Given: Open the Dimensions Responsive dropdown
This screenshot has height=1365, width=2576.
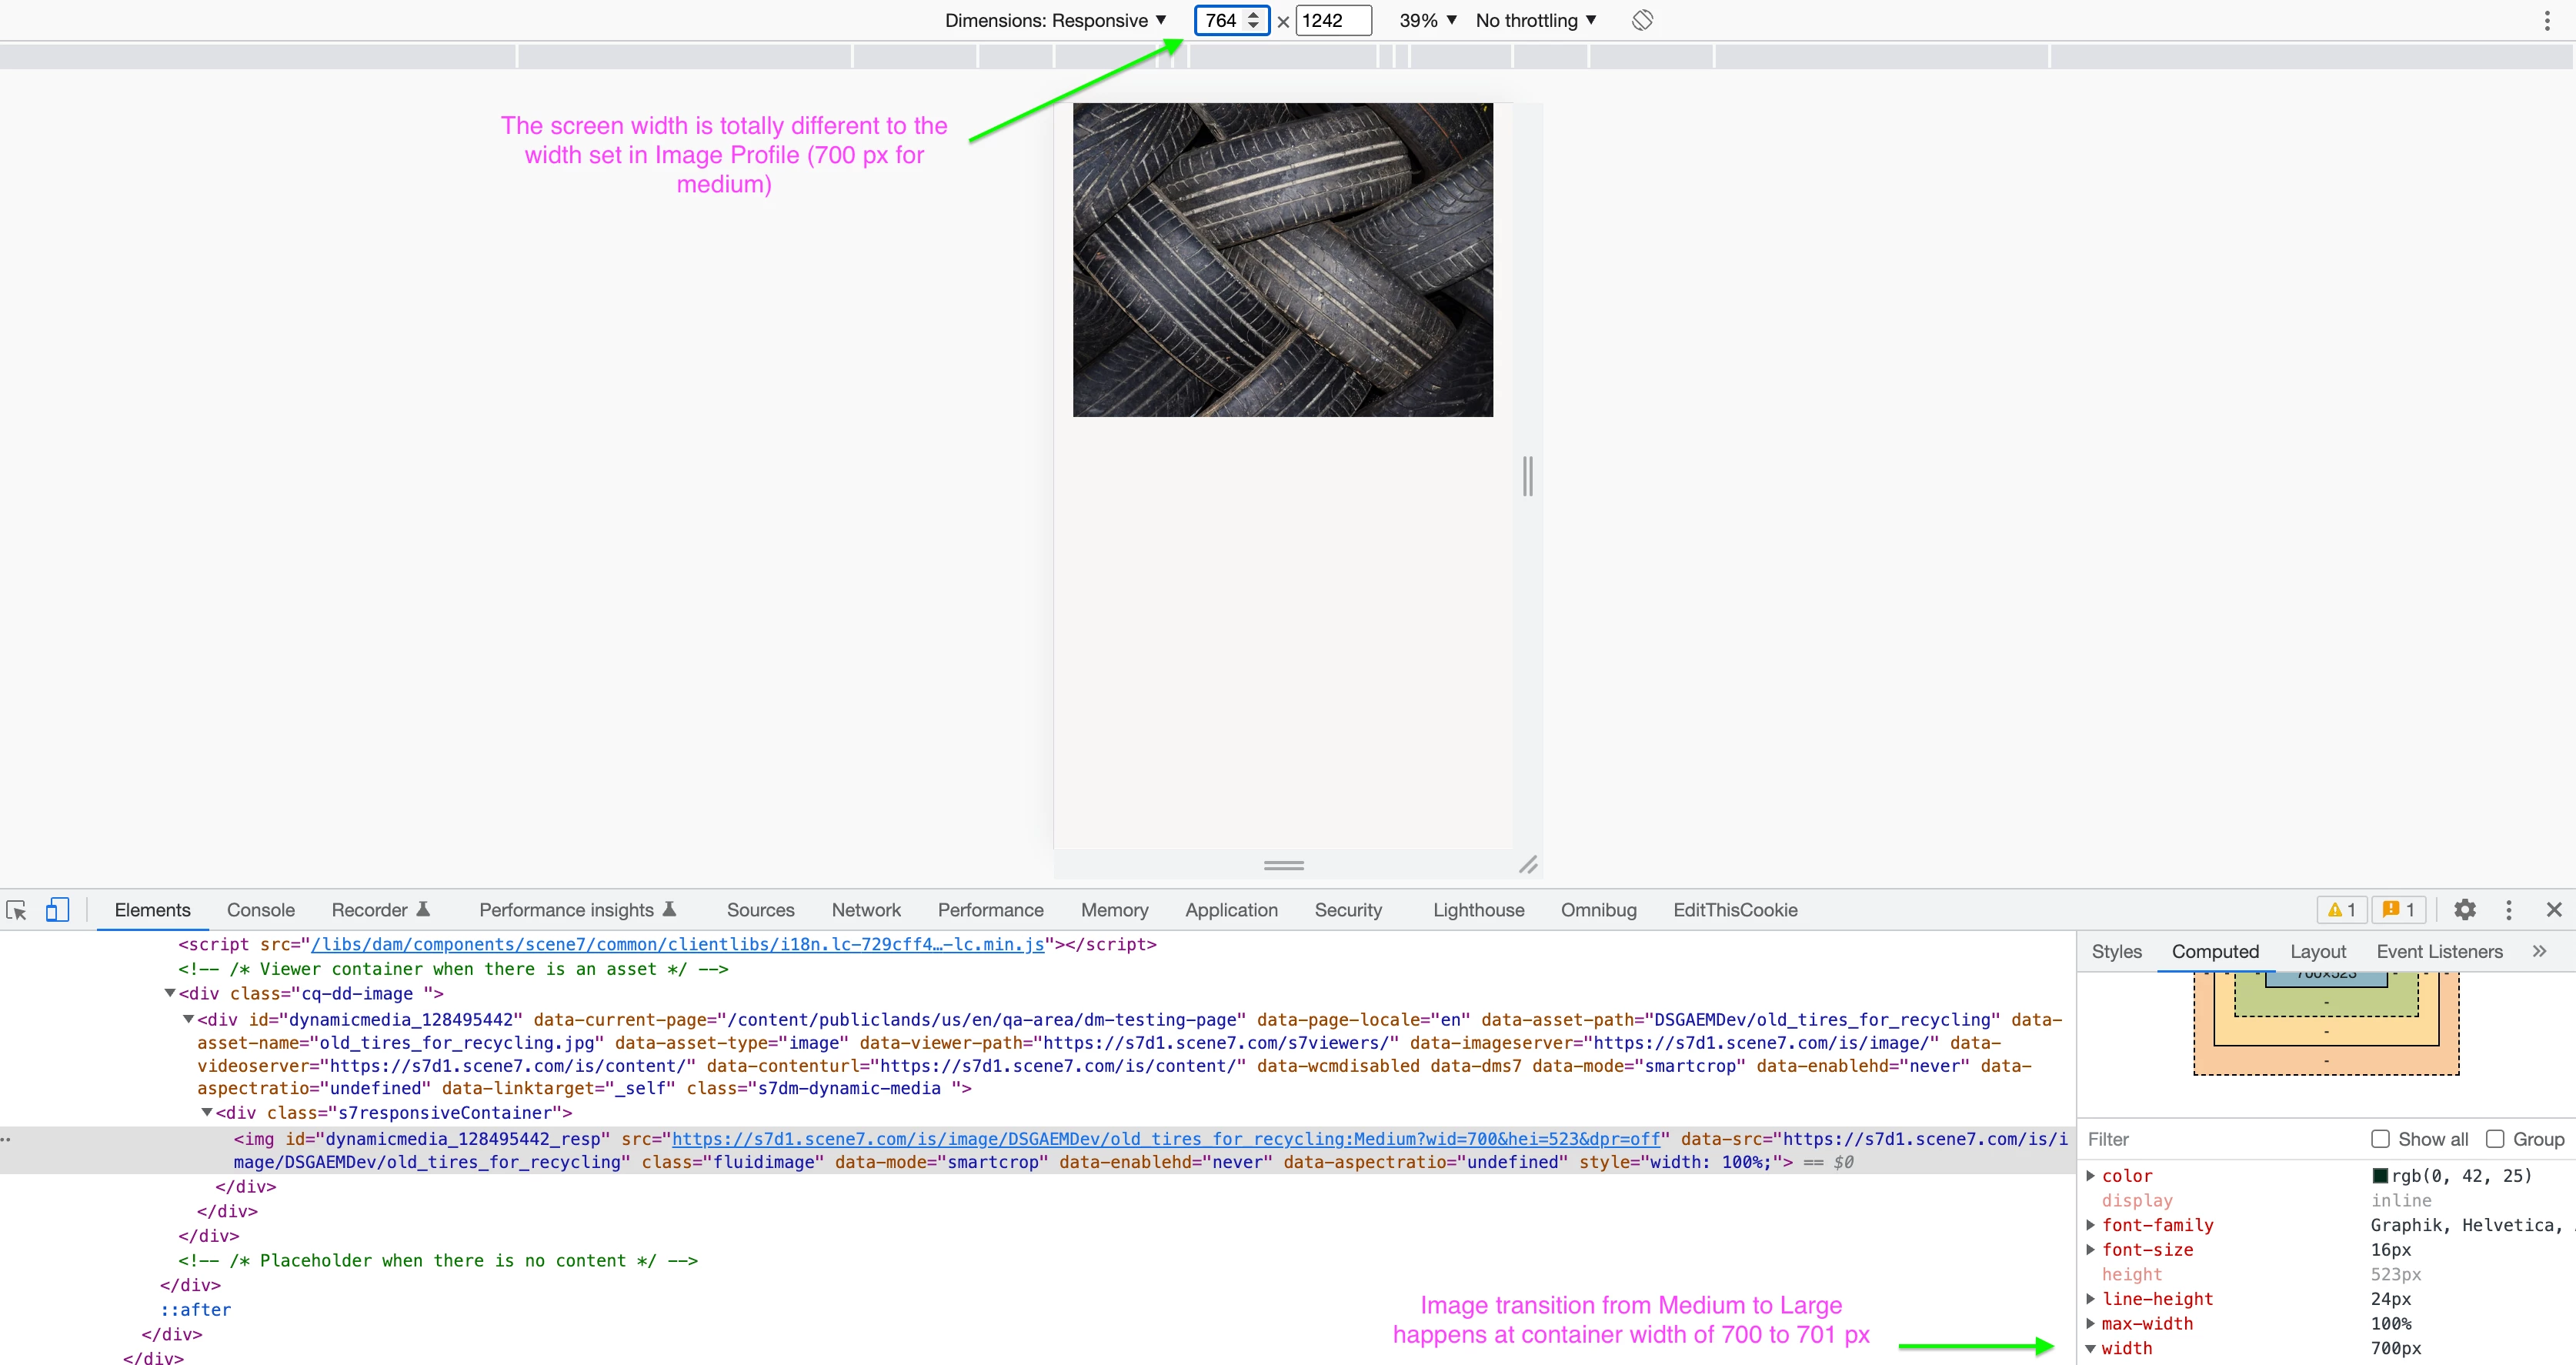Looking at the screenshot, I should [x=1056, y=20].
